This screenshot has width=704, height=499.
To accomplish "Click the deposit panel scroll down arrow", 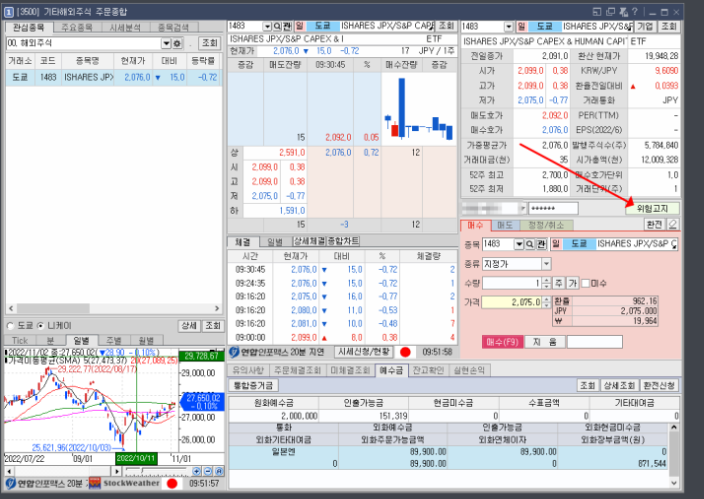I will [674, 483].
